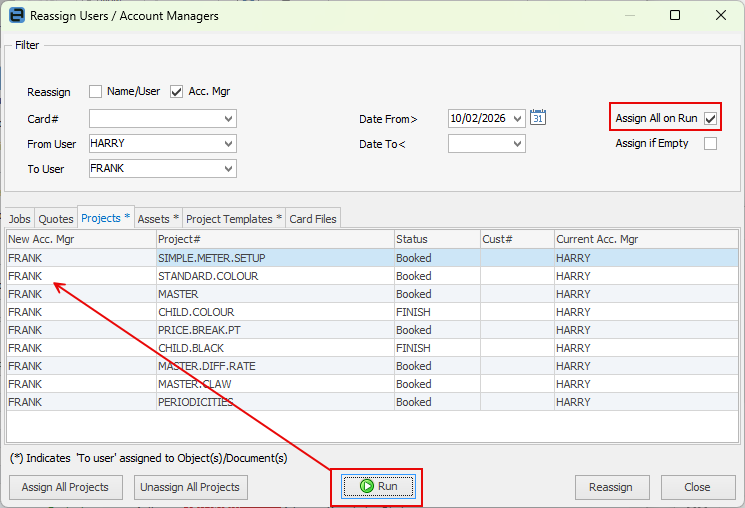The width and height of the screenshot is (745, 508).
Task: Open the Project Templates tab
Action: 234,219
